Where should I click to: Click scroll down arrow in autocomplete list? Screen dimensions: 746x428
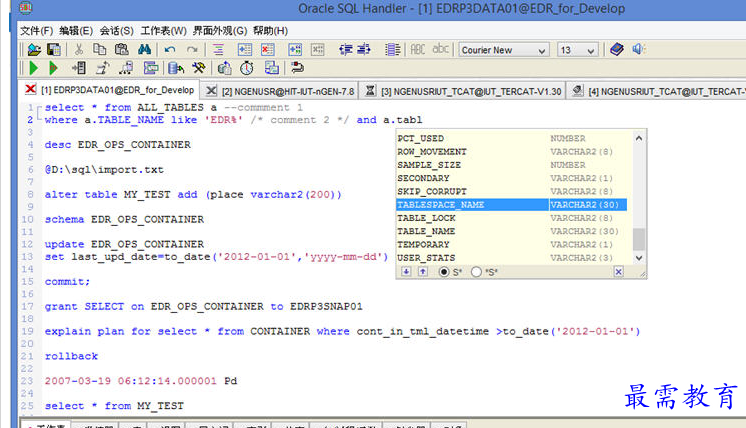[x=639, y=258]
